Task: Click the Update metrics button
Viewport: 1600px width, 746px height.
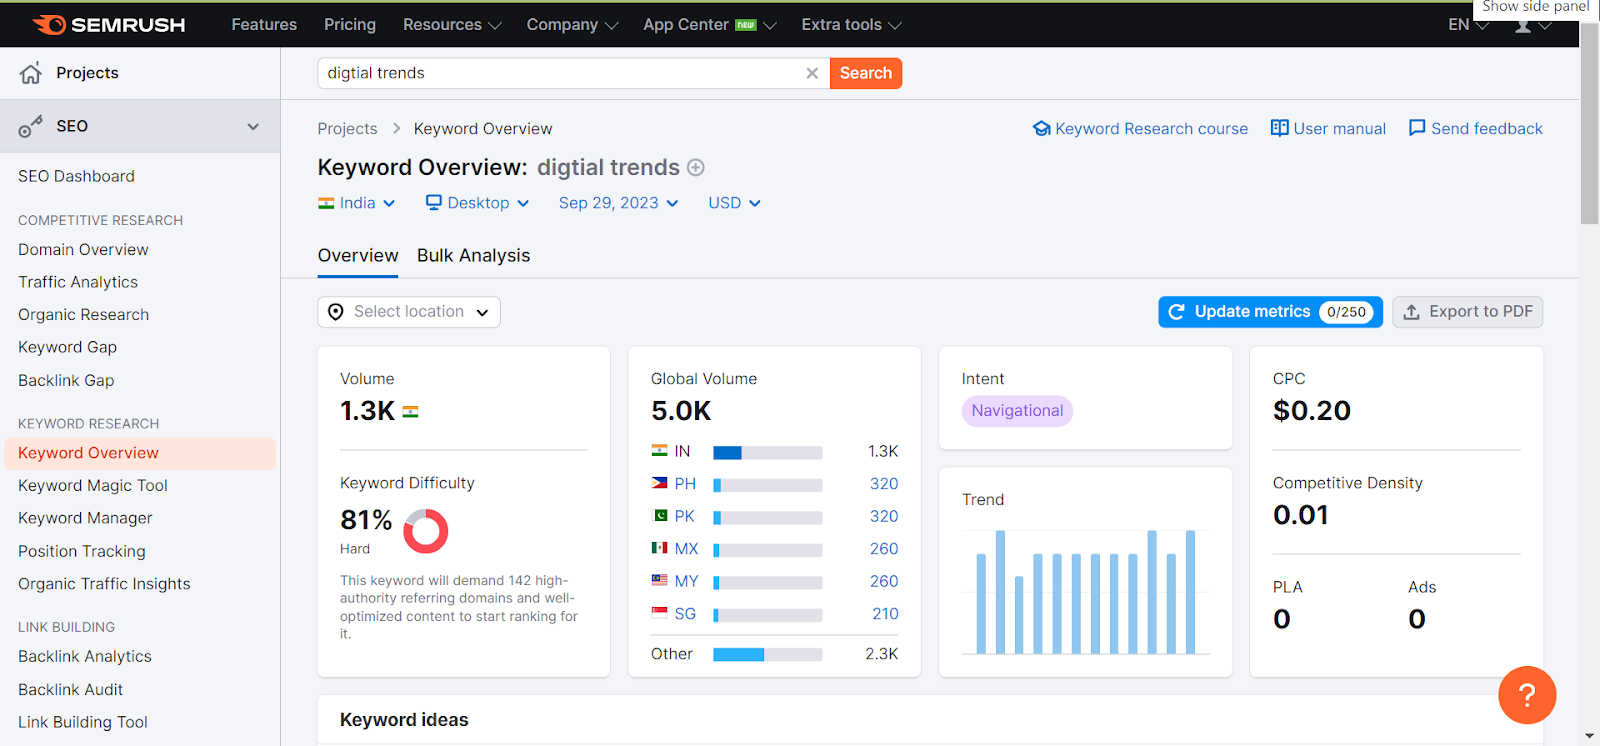Action: click(x=1270, y=312)
